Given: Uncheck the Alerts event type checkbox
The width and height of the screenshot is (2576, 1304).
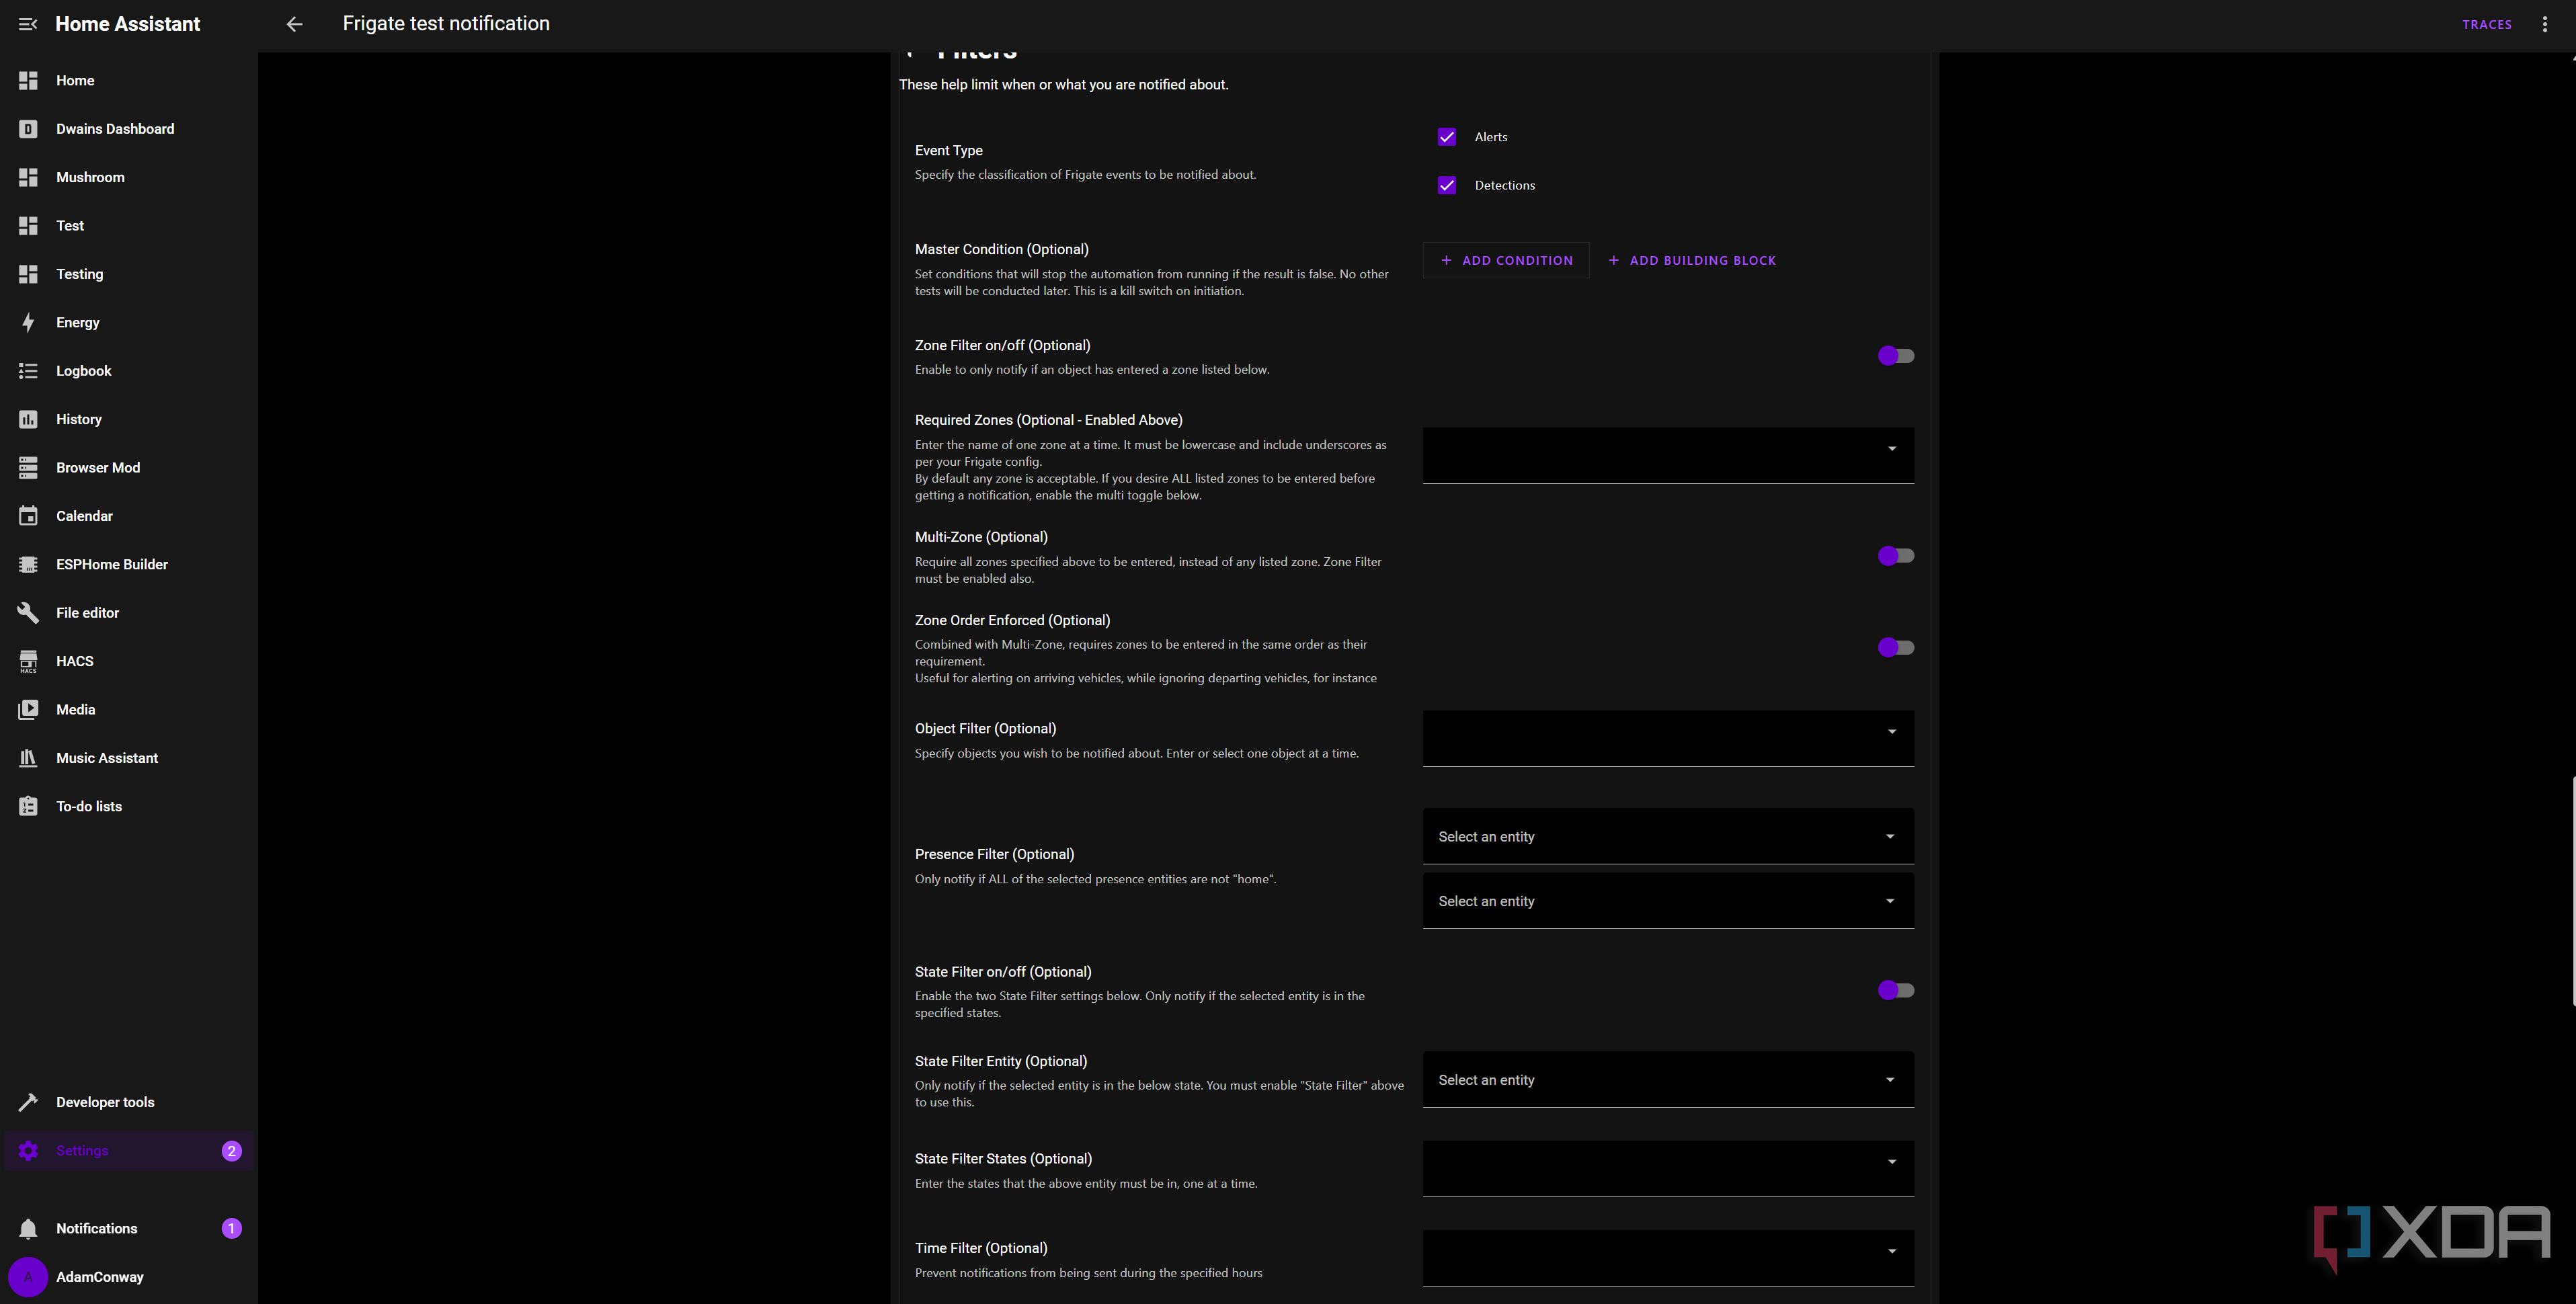Looking at the screenshot, I should [1447, 137].
